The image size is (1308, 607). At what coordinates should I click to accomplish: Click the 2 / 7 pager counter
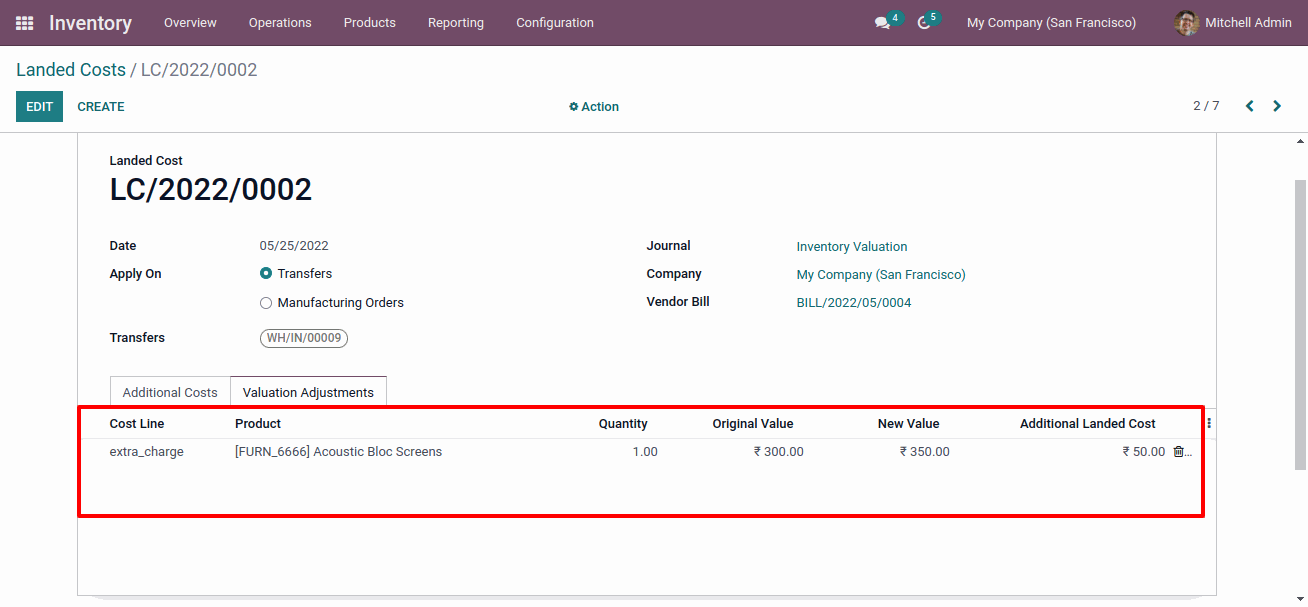point(1206,106)
